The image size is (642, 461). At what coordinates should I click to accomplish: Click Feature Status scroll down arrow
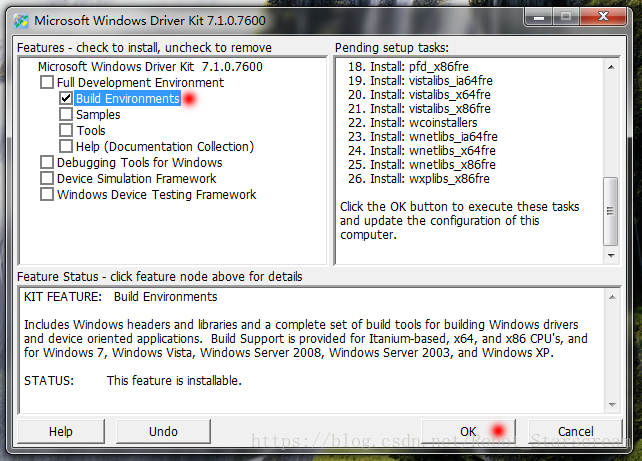[x=612, y=405]
